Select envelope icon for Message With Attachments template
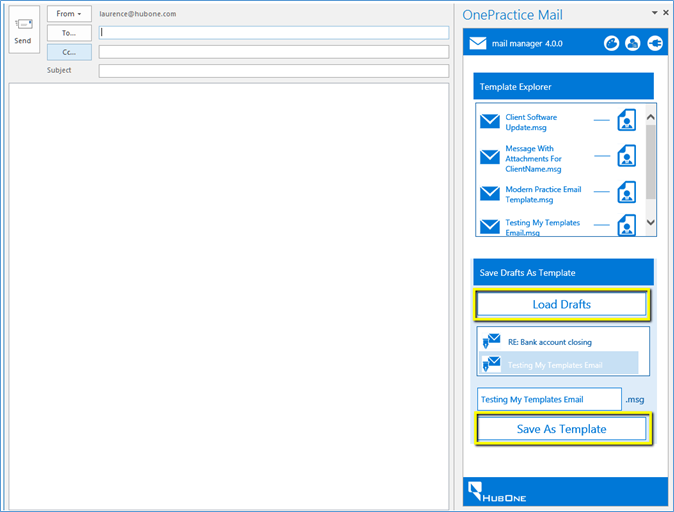 coord(490,157)
